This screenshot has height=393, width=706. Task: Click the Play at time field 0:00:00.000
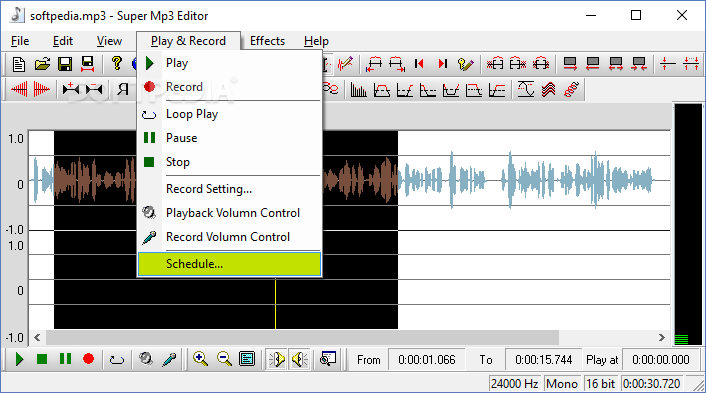click(660, 360)
